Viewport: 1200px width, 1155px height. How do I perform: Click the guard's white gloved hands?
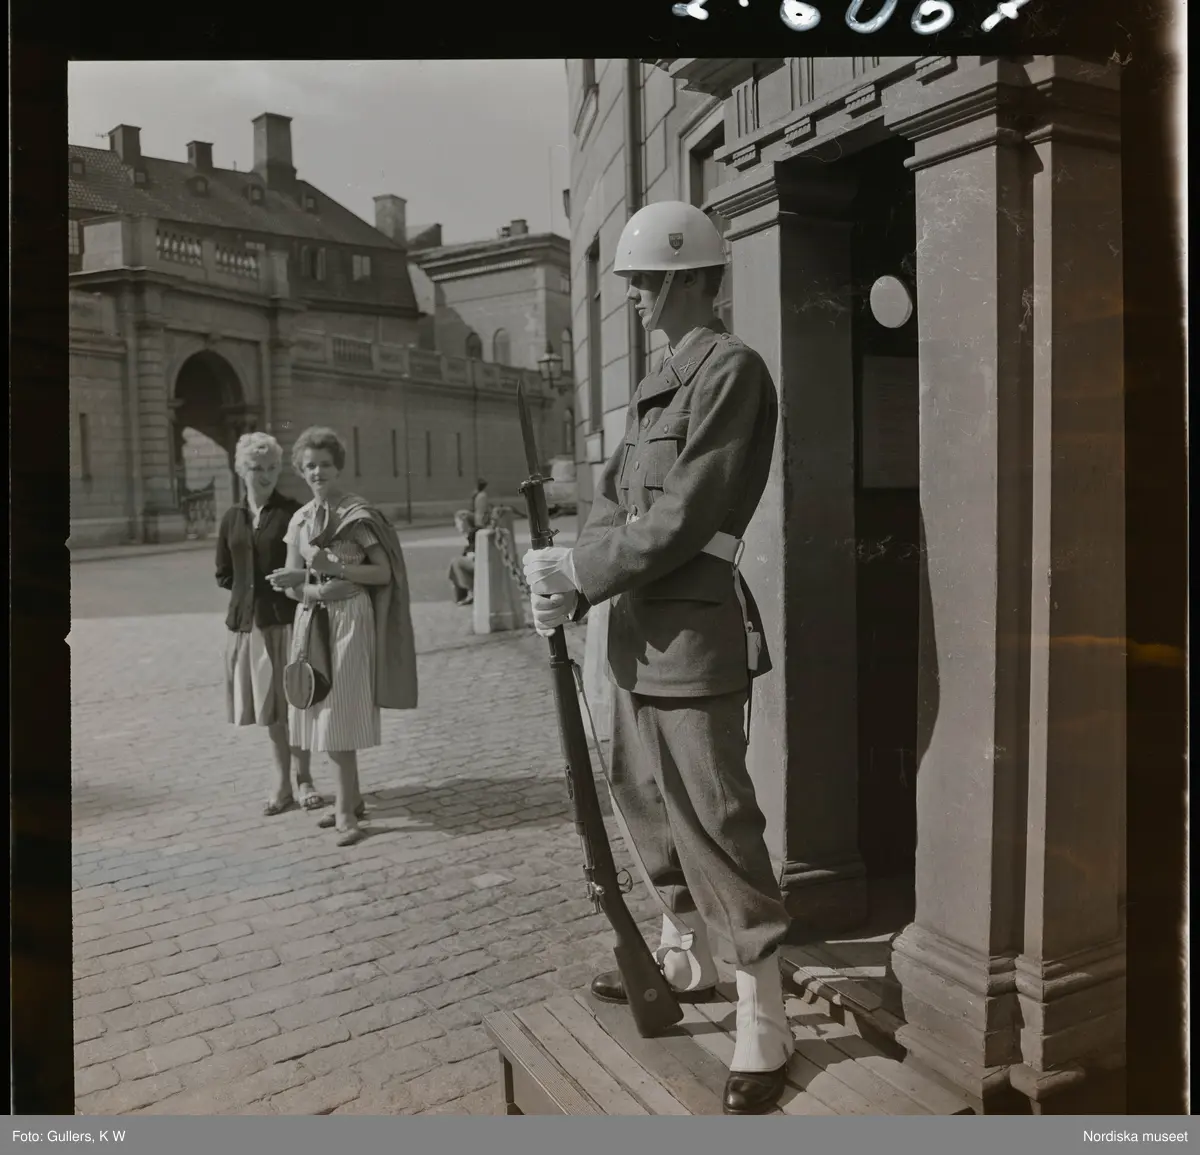(x=555, y=590)
